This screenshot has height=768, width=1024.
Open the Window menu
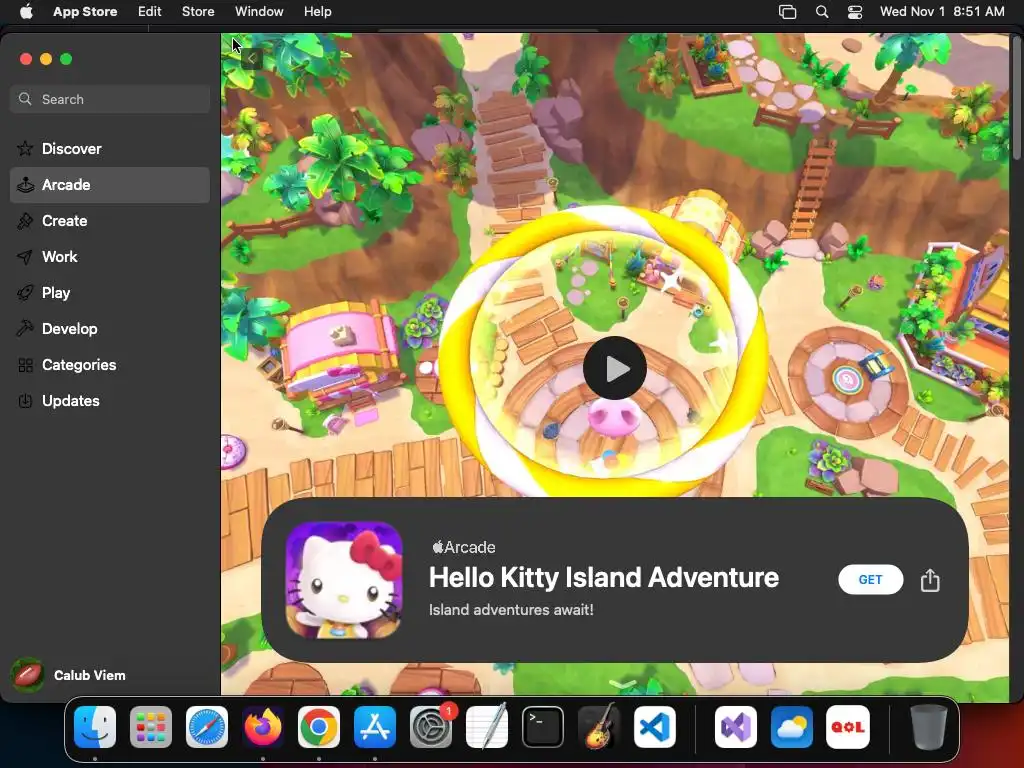click(x=259, y=12)
